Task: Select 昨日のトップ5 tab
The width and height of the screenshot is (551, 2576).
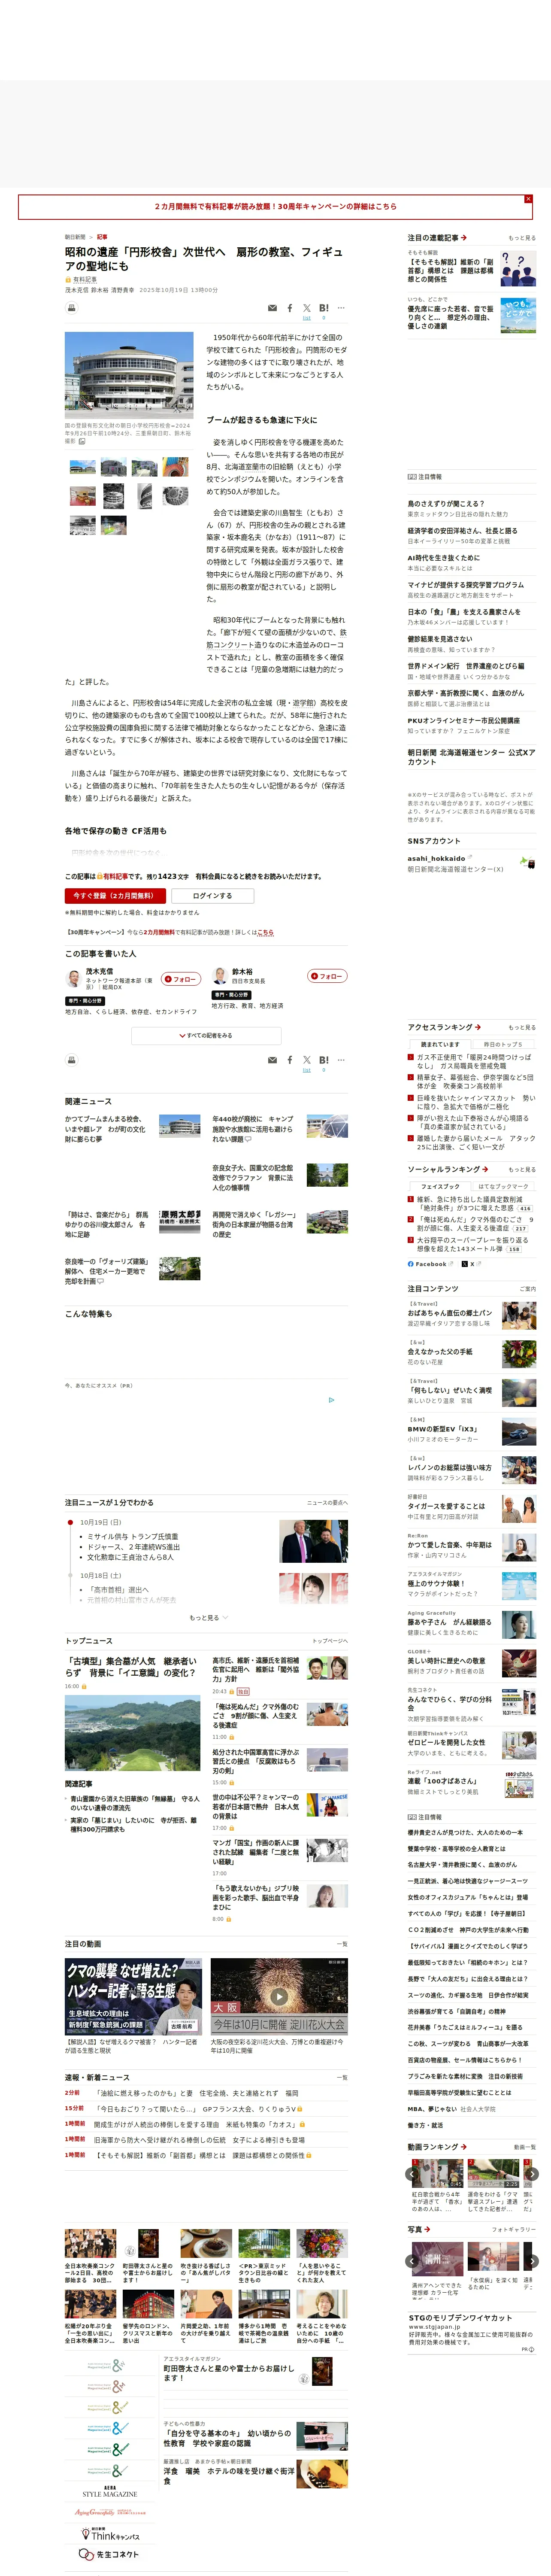Action: click(503, 1044)
